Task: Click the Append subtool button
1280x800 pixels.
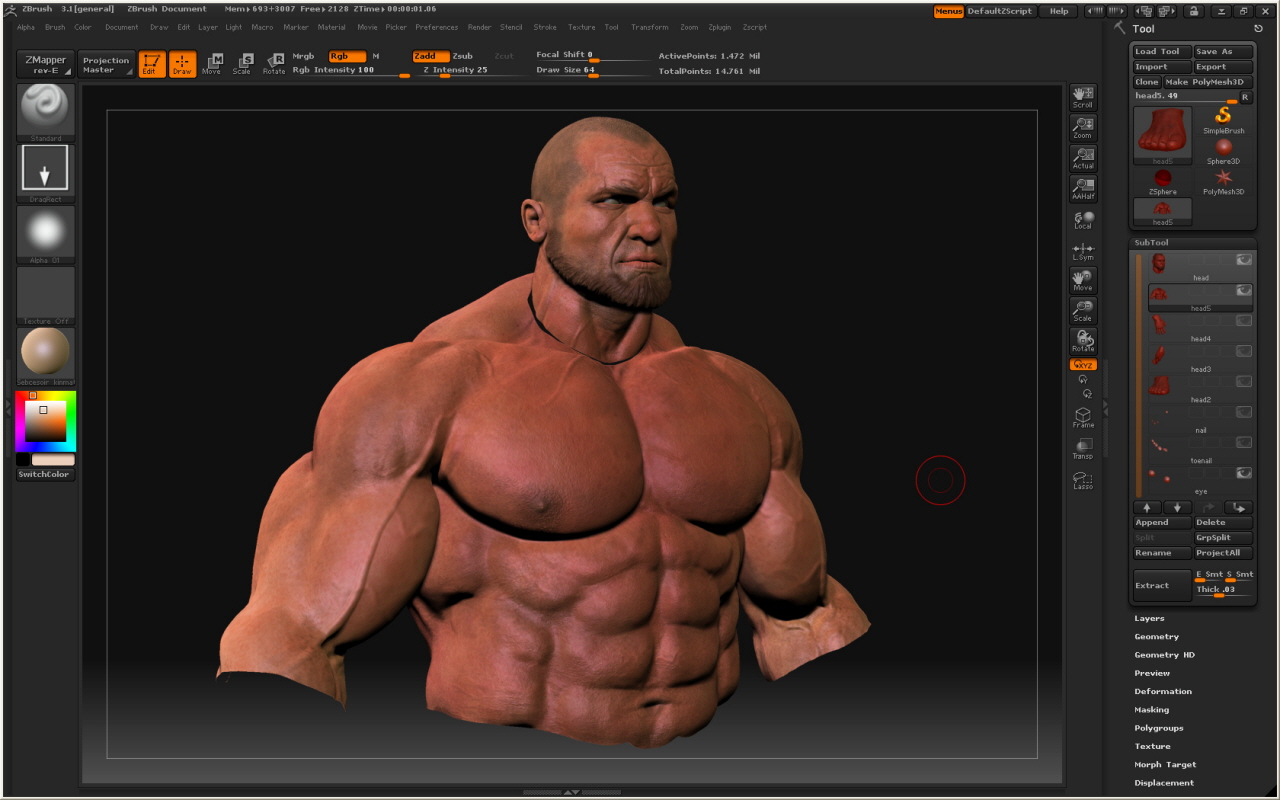Action: pos(1162,523)
